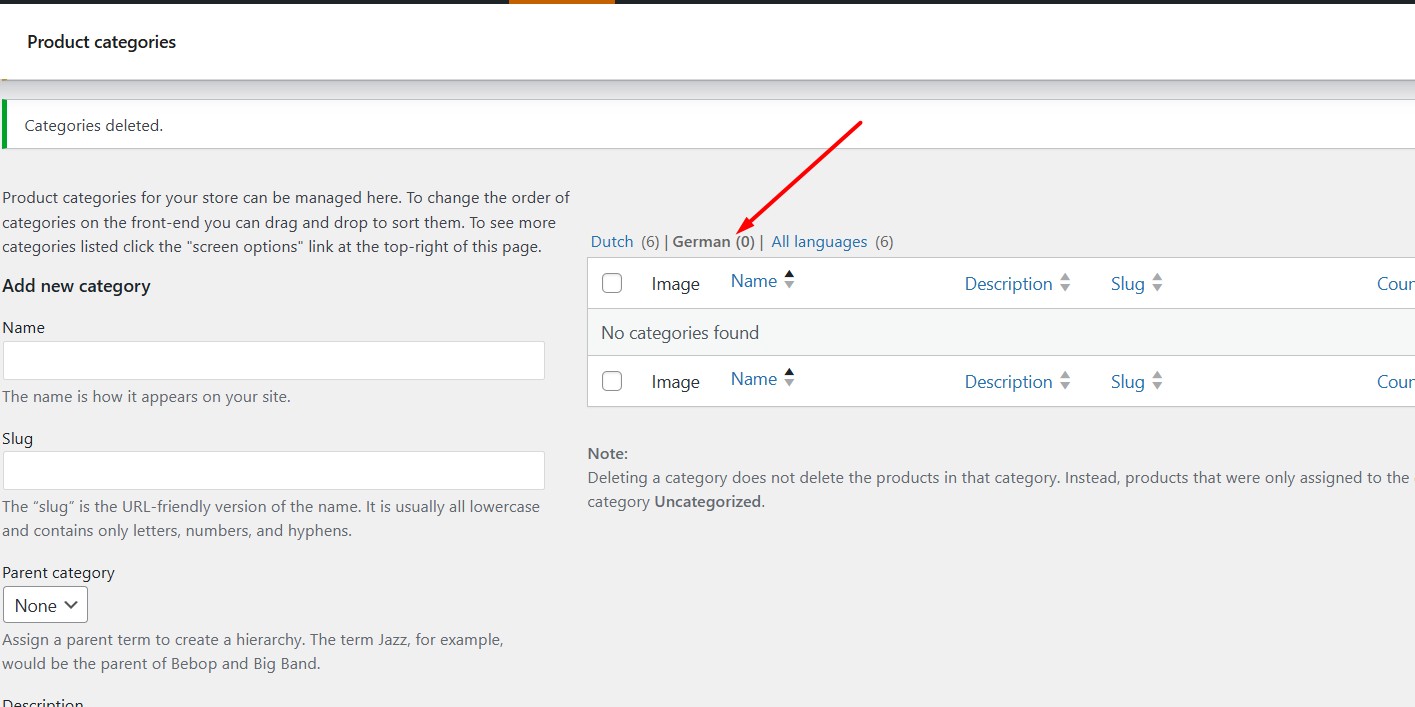Tick the select-all checkbox in table footer
Screen dimensions: 1415x707
612,382
